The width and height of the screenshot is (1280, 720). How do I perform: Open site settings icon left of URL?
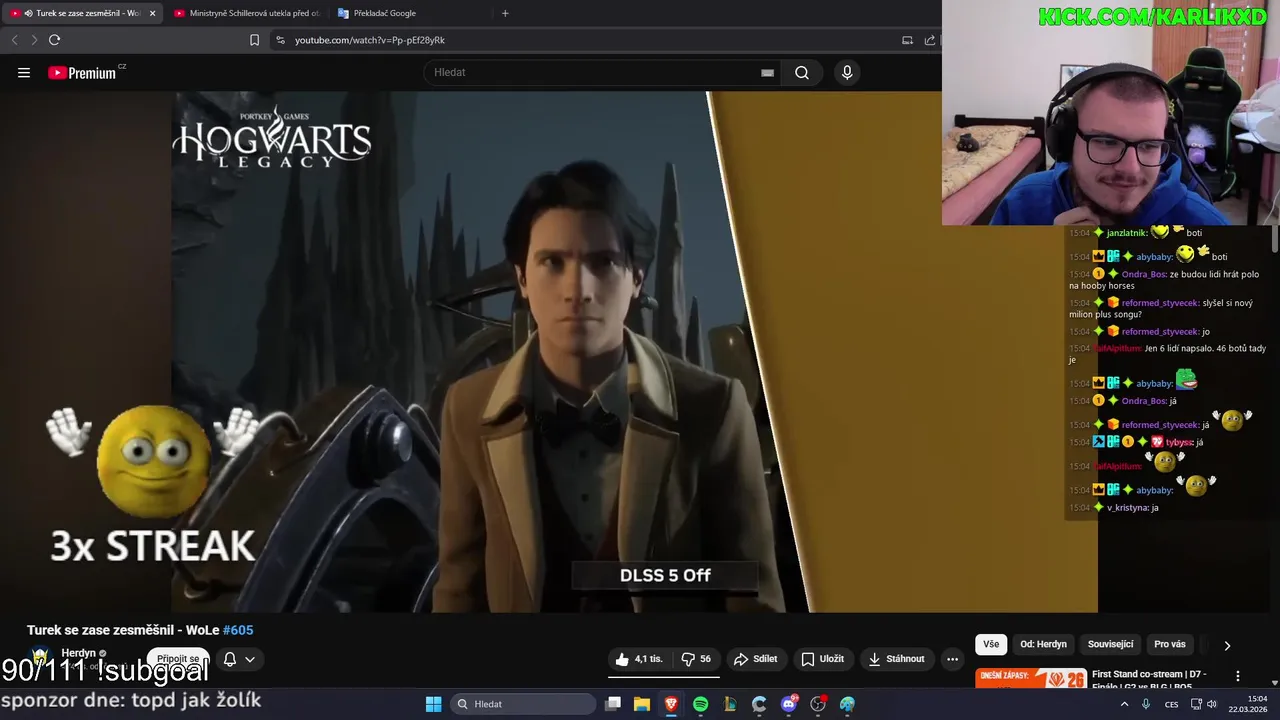pyautogui.click(x=280, y=40)
